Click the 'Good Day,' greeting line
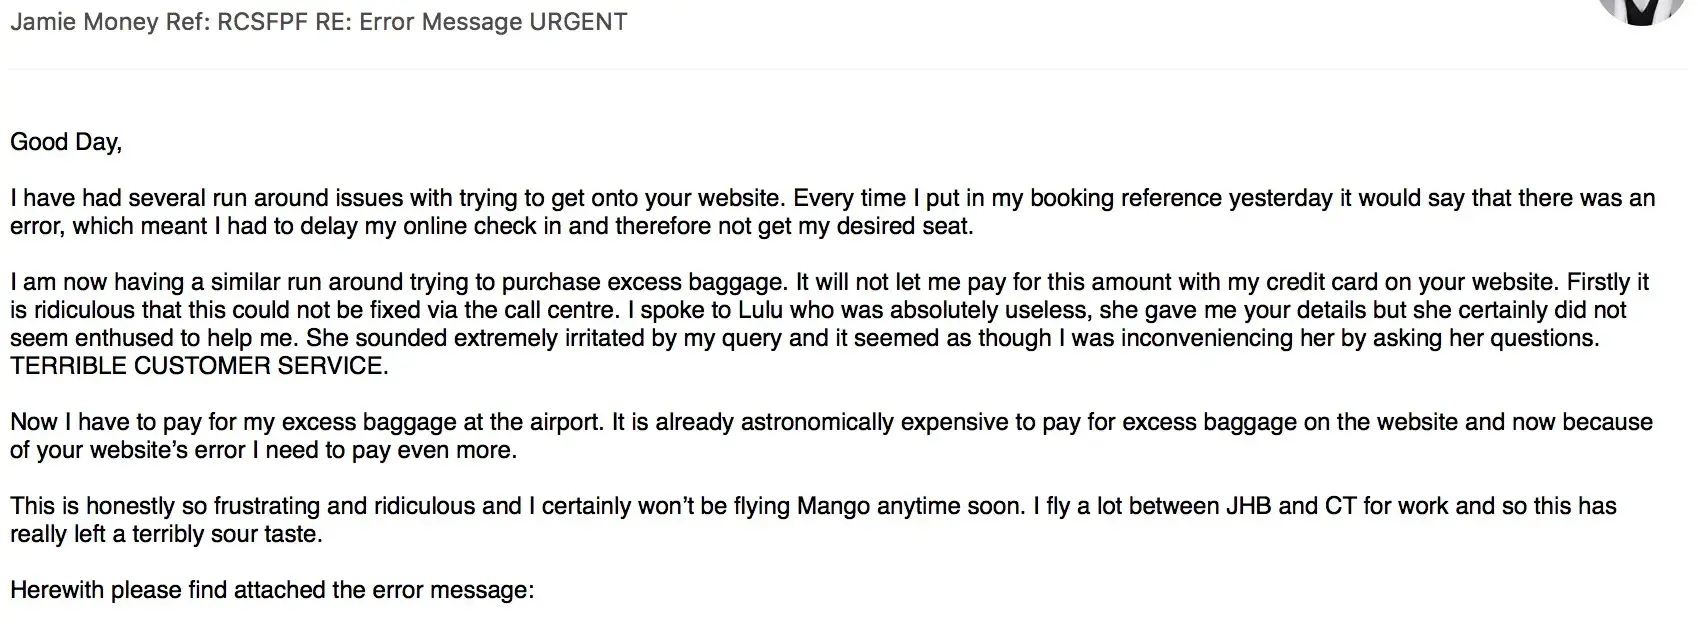 click(66, 142)
